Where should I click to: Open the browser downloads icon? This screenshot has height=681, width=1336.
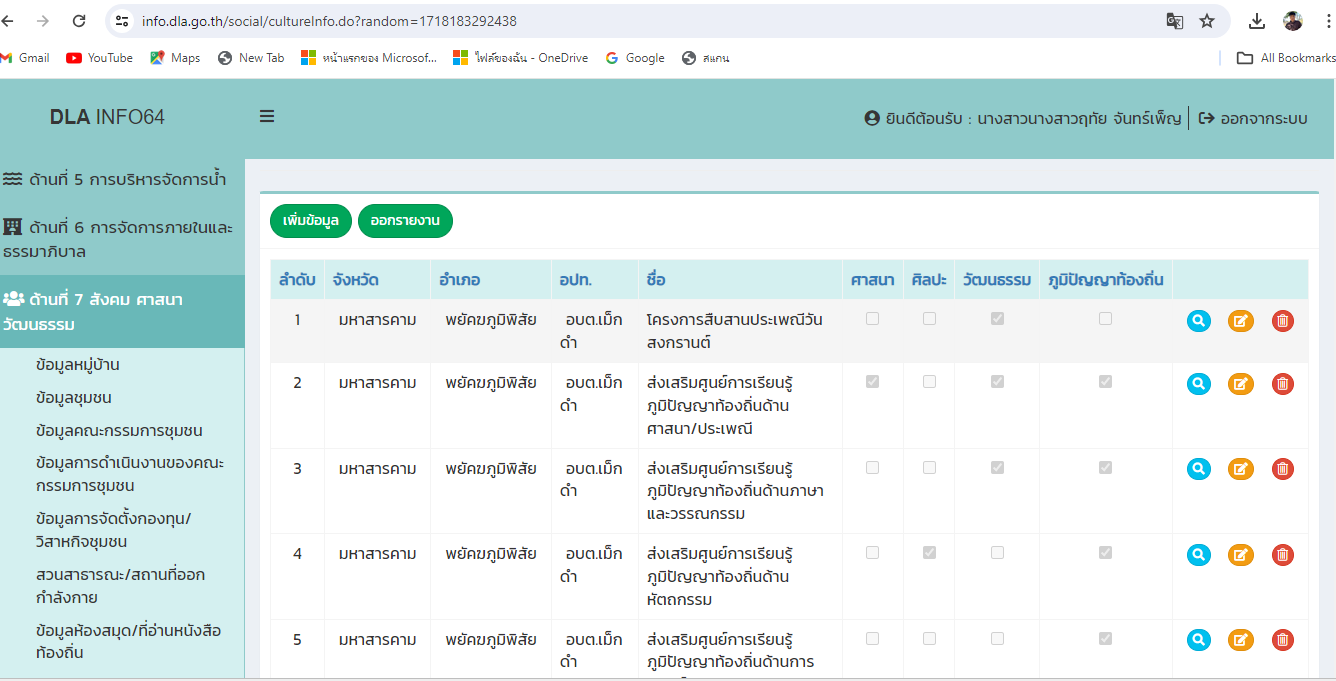1257,21
